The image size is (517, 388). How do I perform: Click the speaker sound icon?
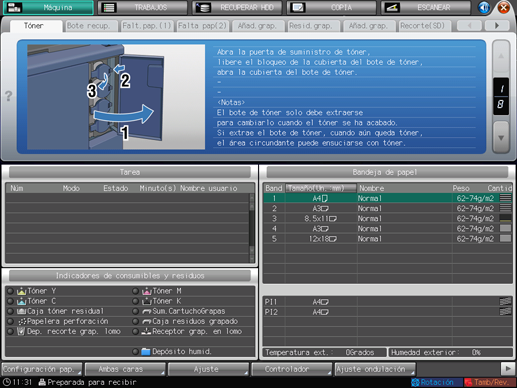tap(484, 7)
